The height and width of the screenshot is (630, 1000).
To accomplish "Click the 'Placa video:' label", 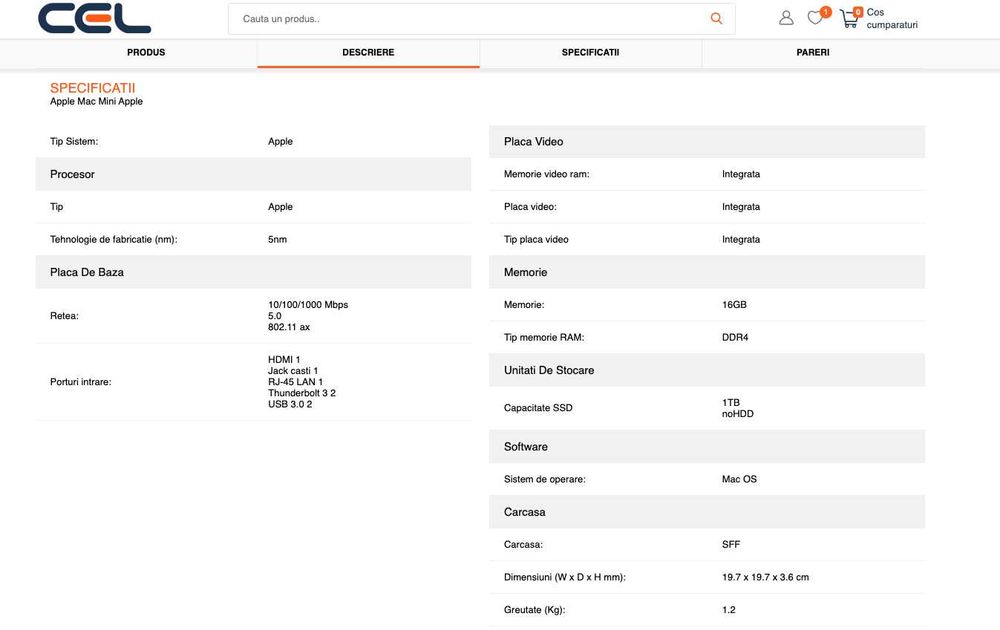I will [530, 207].
